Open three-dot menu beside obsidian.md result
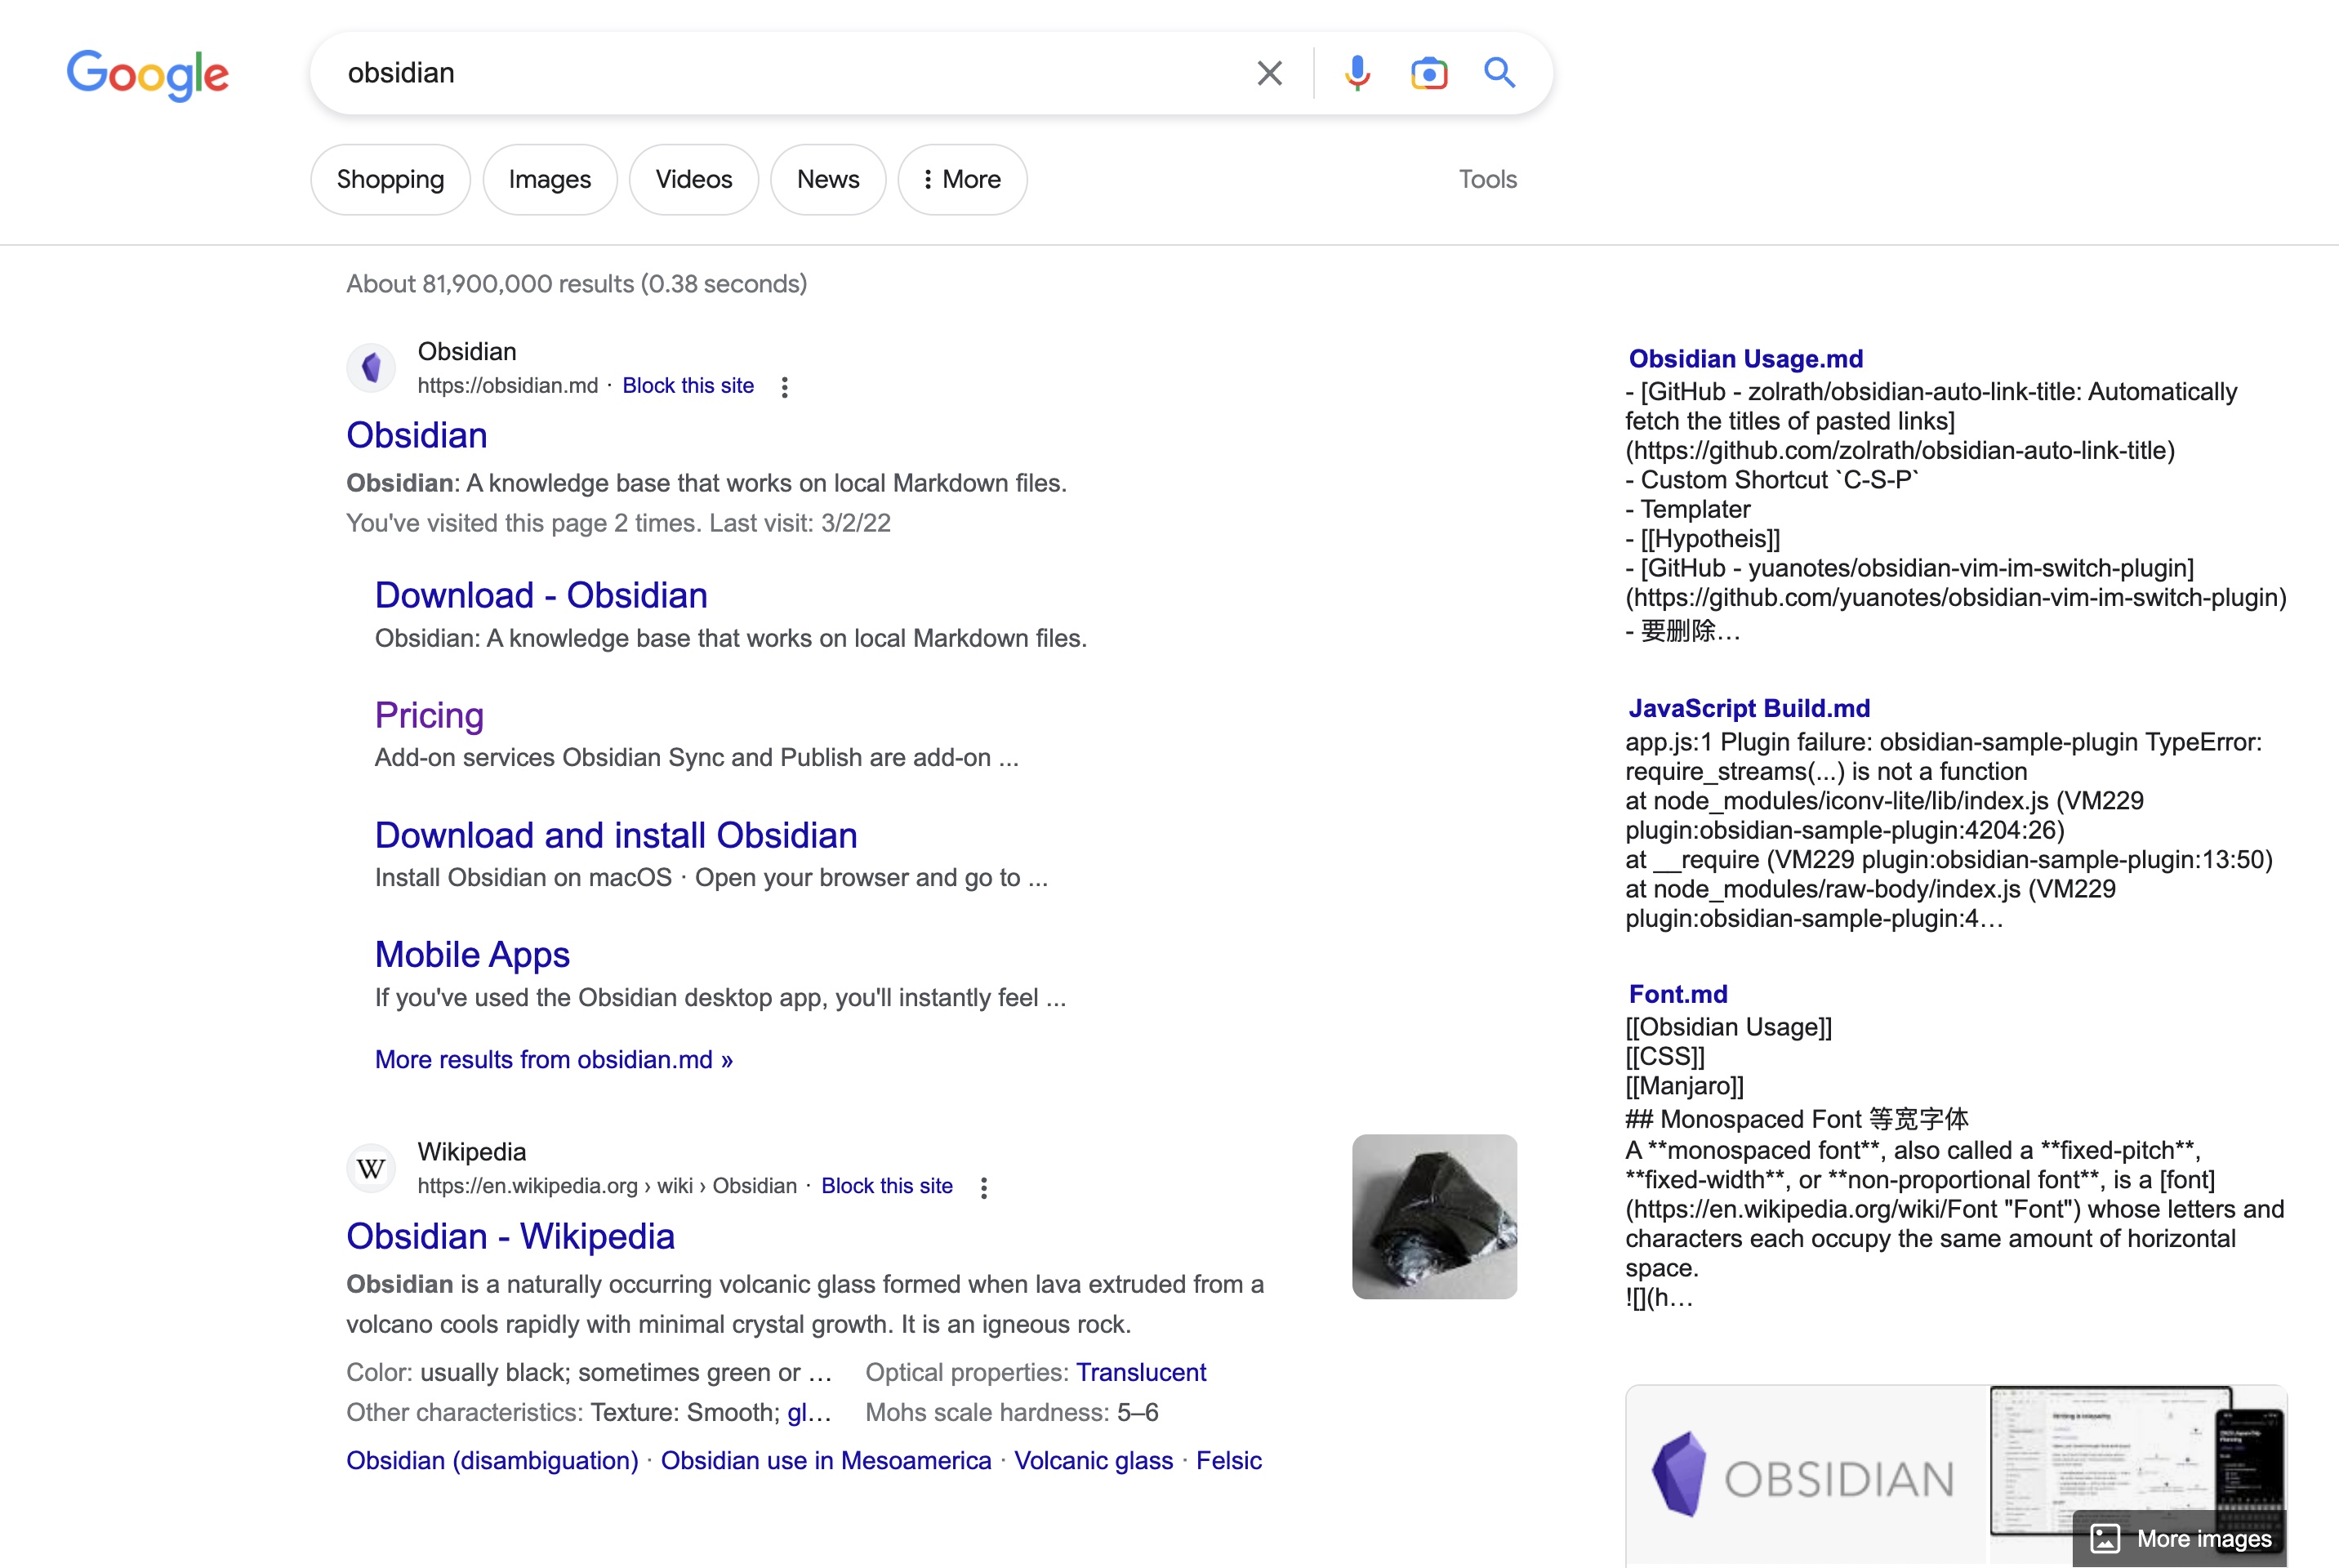 (785, 387)
